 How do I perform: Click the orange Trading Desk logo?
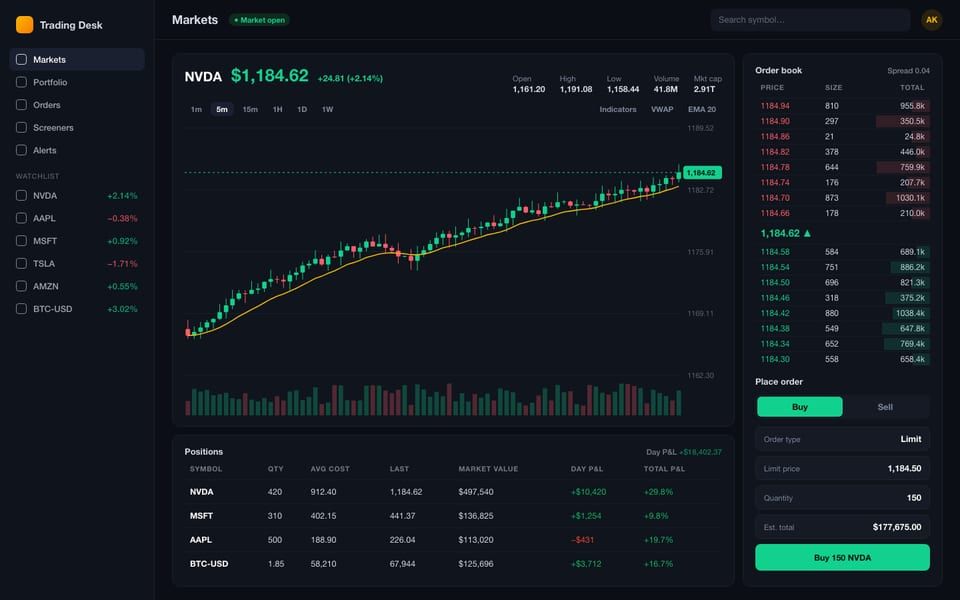tap(24, 24)
